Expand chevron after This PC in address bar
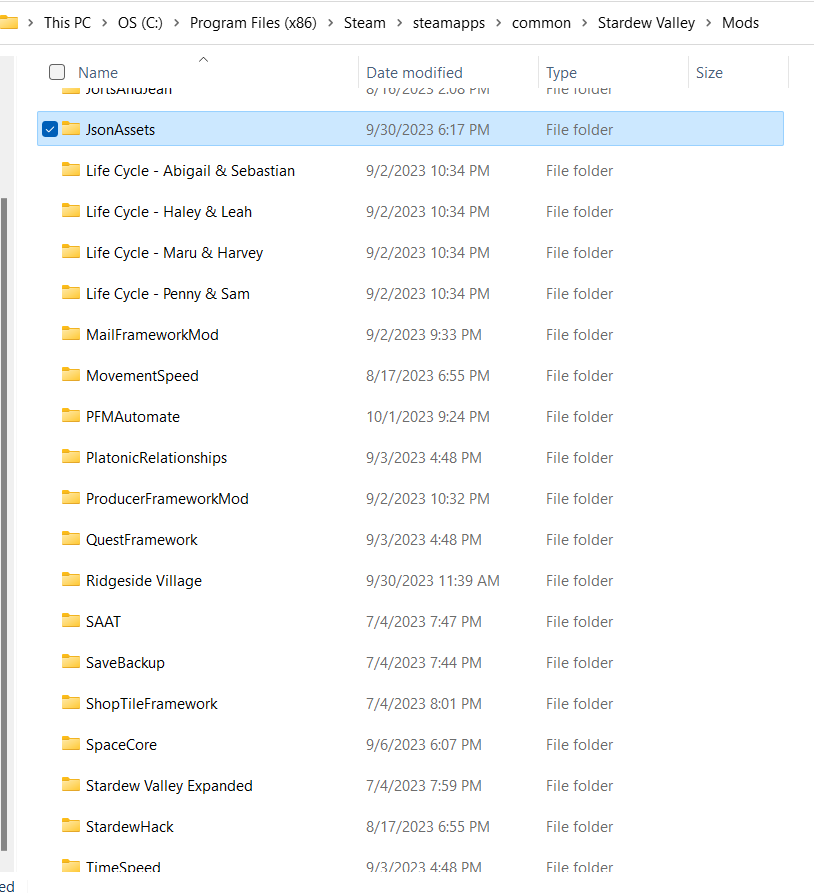Image resolution: width=814 pixels, height=893 pixels. pos(105,23)
